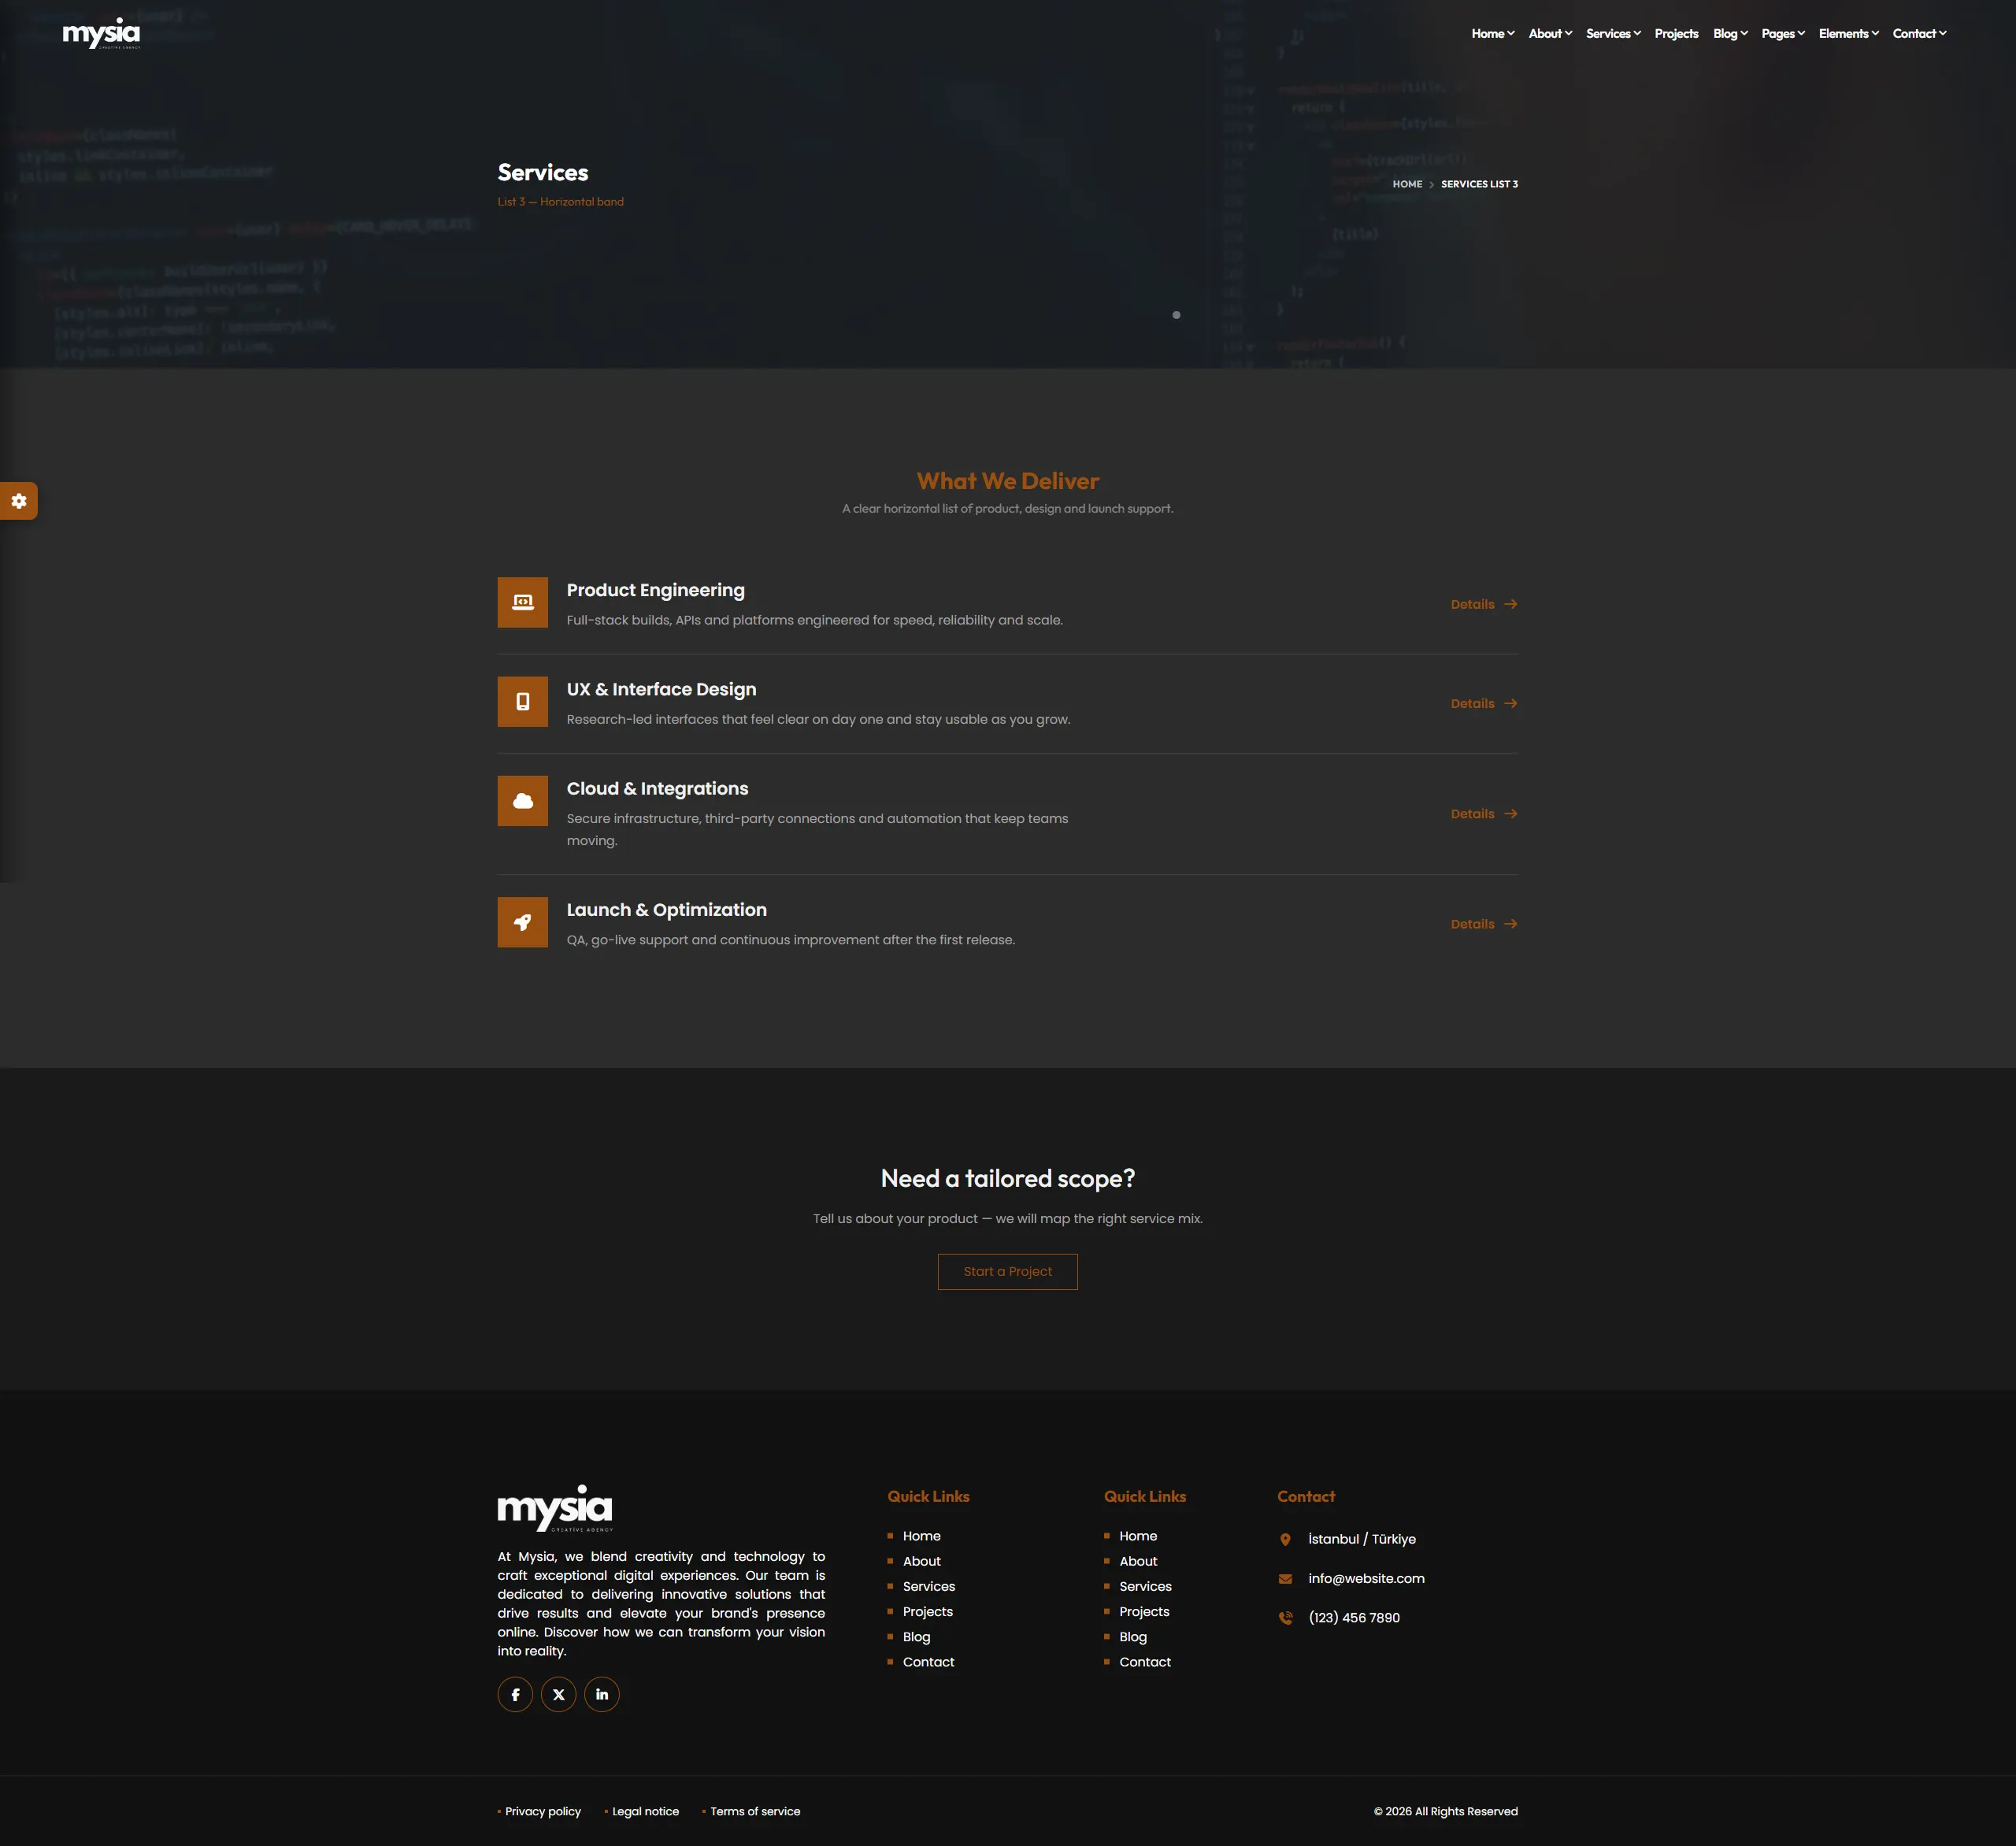Expand the Home dropdown in the navbar
This screenshot has width=2016, height=1846.
pos(1493,34)
